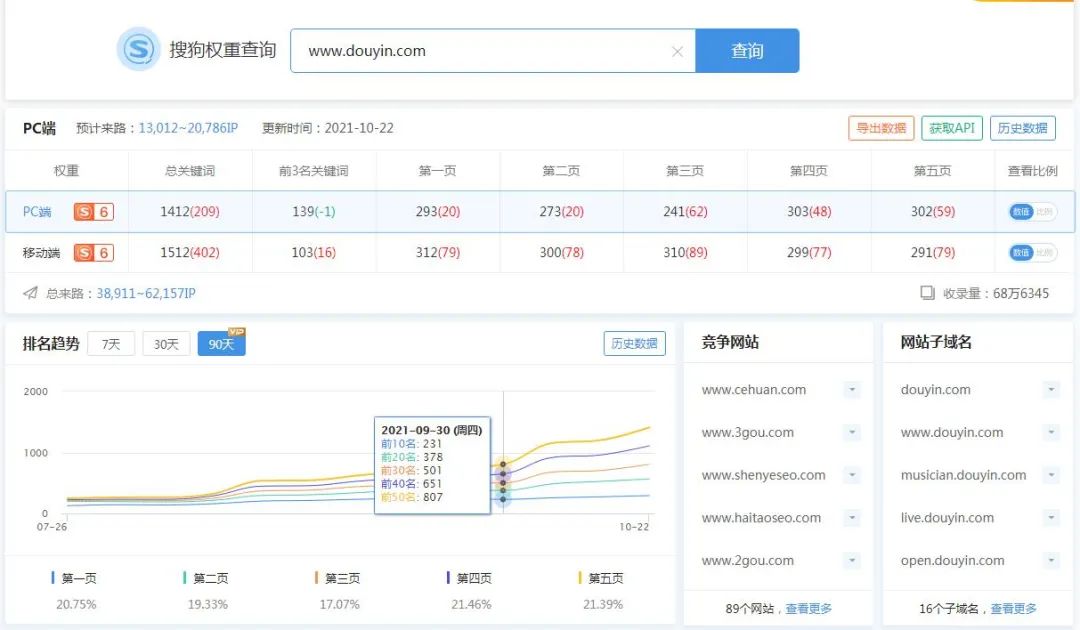Expand dropdown for www.haitaoseo.com
The image size is (1080, 630).
coord(852,518)
